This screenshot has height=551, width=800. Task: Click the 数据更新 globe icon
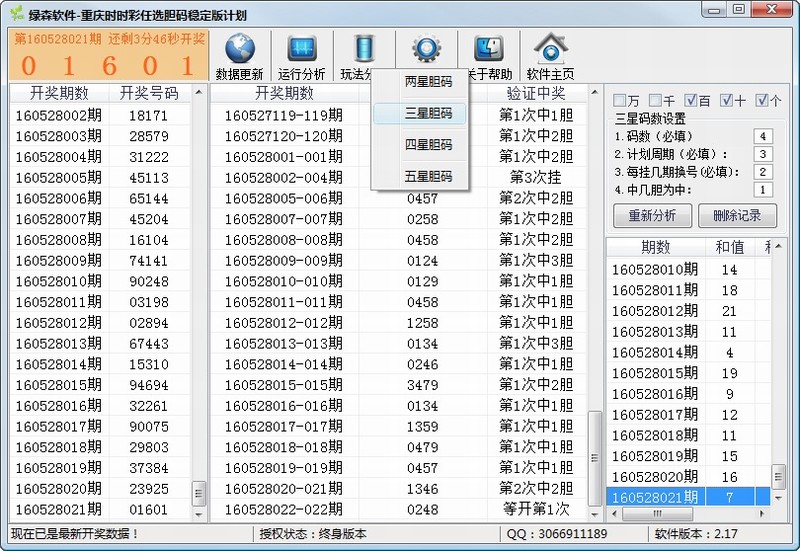click(239, 50)
